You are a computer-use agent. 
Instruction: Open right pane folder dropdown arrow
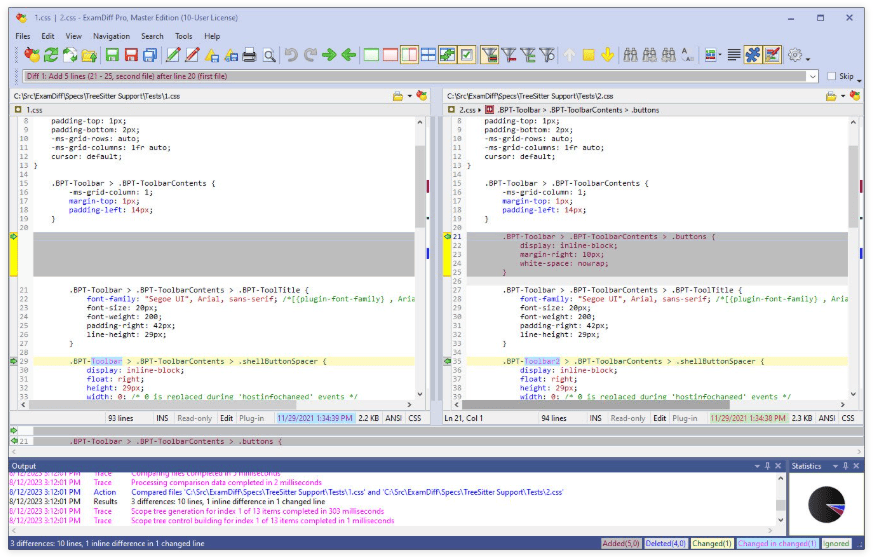pyautogui.click(x=843, y=96)
